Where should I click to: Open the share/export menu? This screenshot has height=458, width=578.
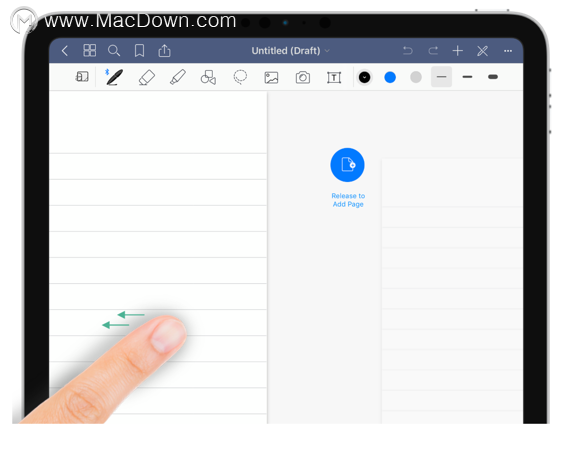click(164, 51)
